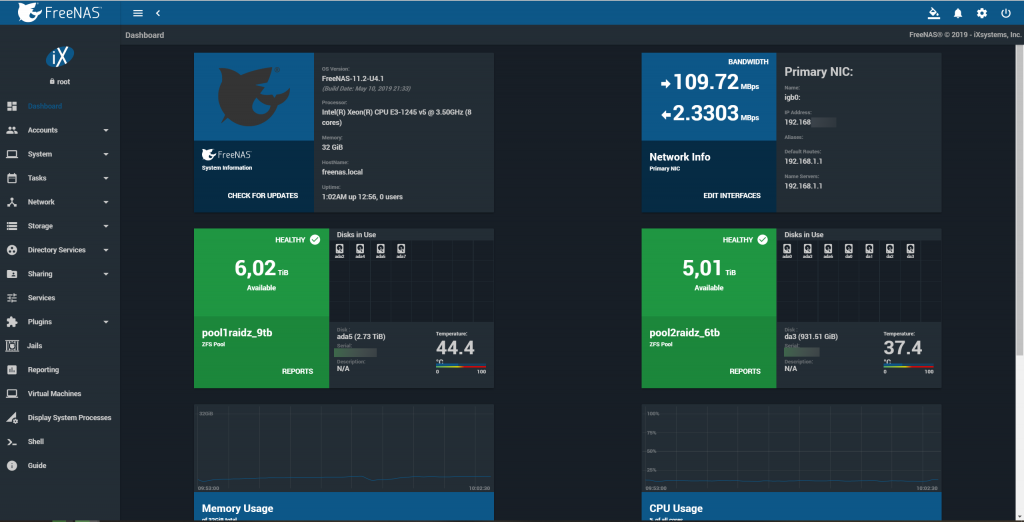The image size is (1024, 522).
Task: Click the 2.3303 MBps bandwidth value
Action: pyautogui.click(x=710, y=114)
